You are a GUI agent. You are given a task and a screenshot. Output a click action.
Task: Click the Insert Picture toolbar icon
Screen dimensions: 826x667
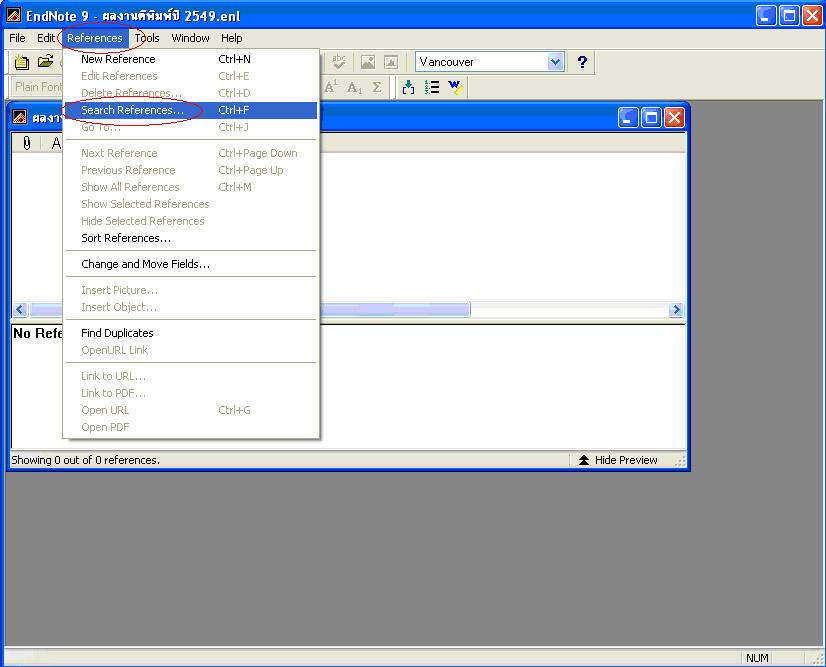[x=368, y=62]
